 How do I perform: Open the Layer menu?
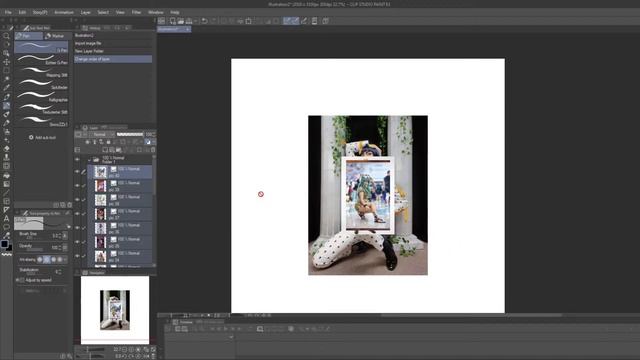pyautogui.click(x=86, y=12)
